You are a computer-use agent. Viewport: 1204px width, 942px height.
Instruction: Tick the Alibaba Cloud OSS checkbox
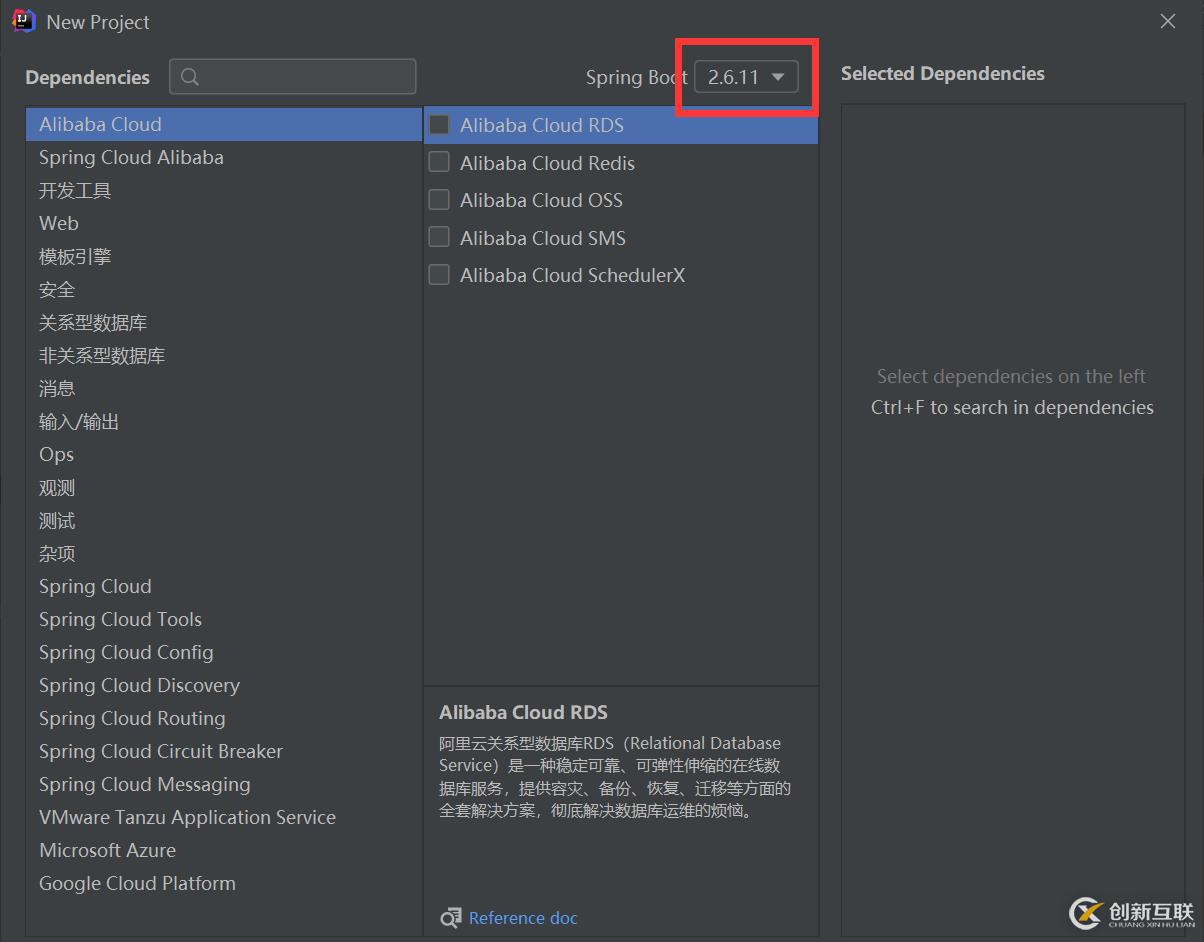(x=439, y=200)
